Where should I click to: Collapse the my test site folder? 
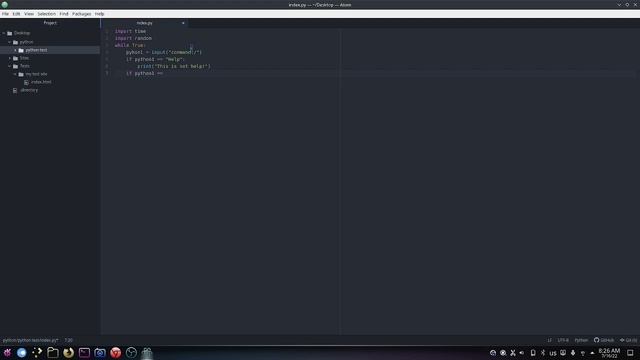[x=16, y=74]
